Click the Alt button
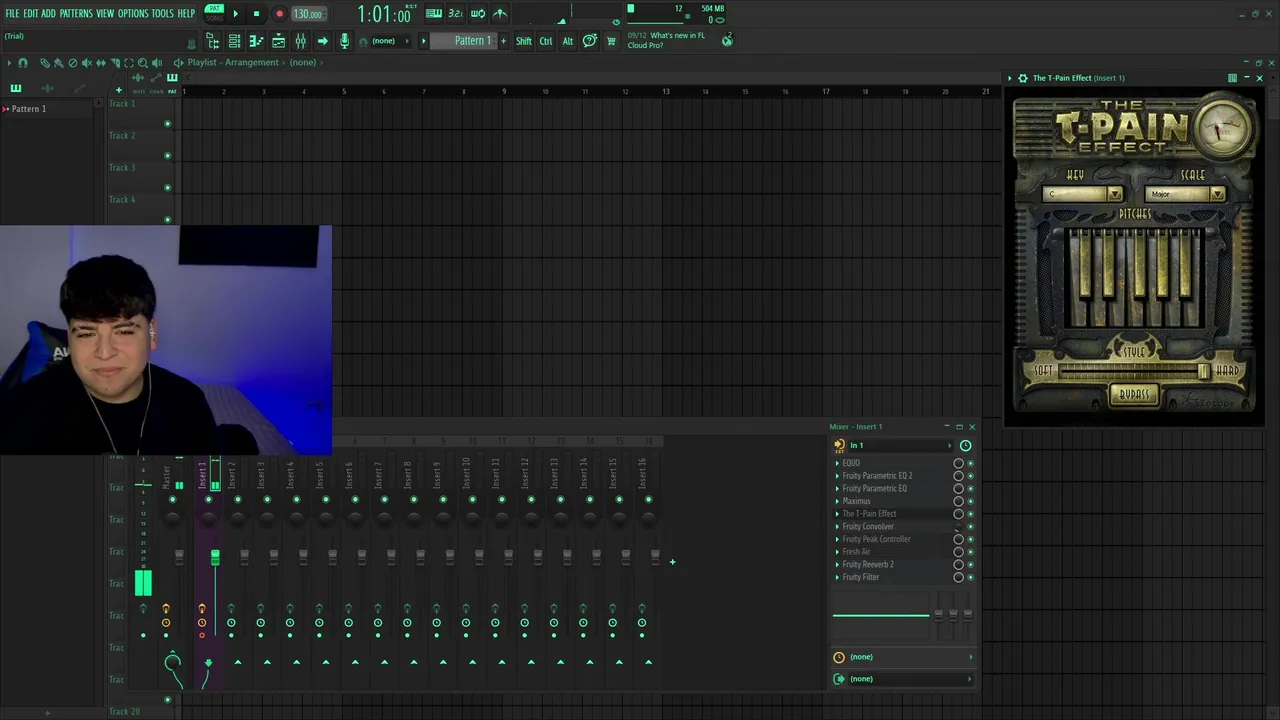This screenshot has width=1280, height=720. pyautogui.click(x=567, y=41)
